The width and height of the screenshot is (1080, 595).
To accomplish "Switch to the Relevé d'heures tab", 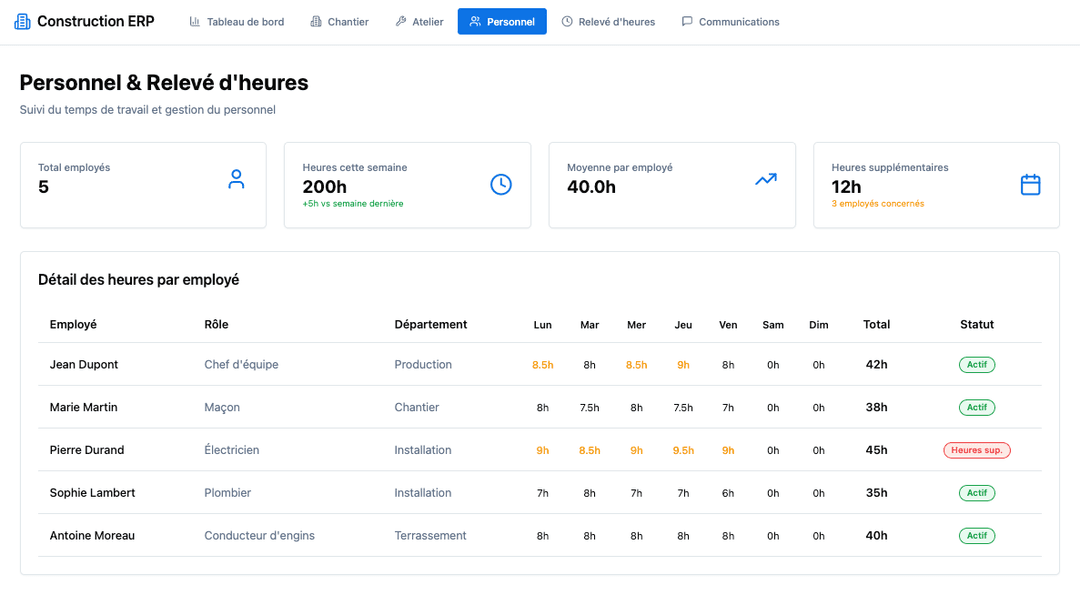I will 608,21.
